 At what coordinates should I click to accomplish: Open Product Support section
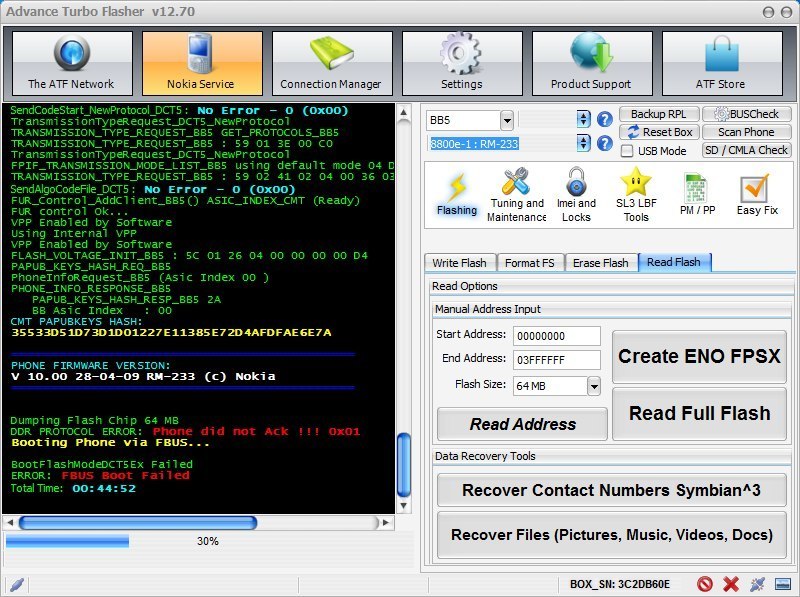point(591,63)
